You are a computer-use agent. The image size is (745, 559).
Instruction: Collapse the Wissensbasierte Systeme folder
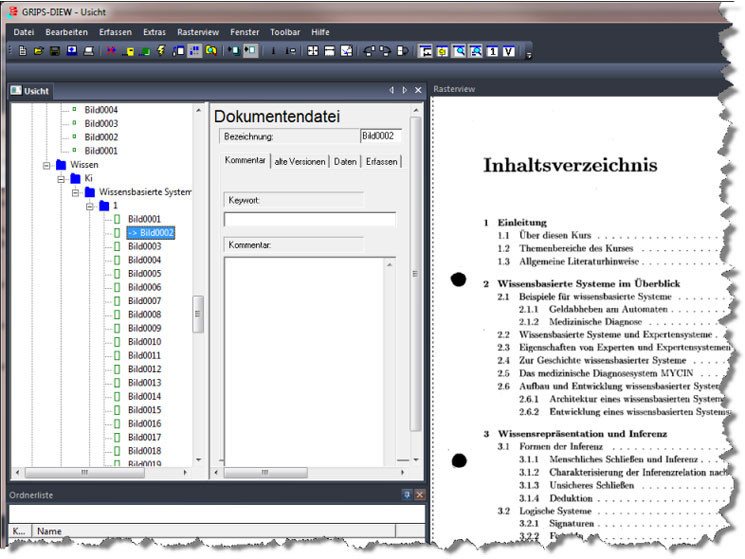[75, 192]
